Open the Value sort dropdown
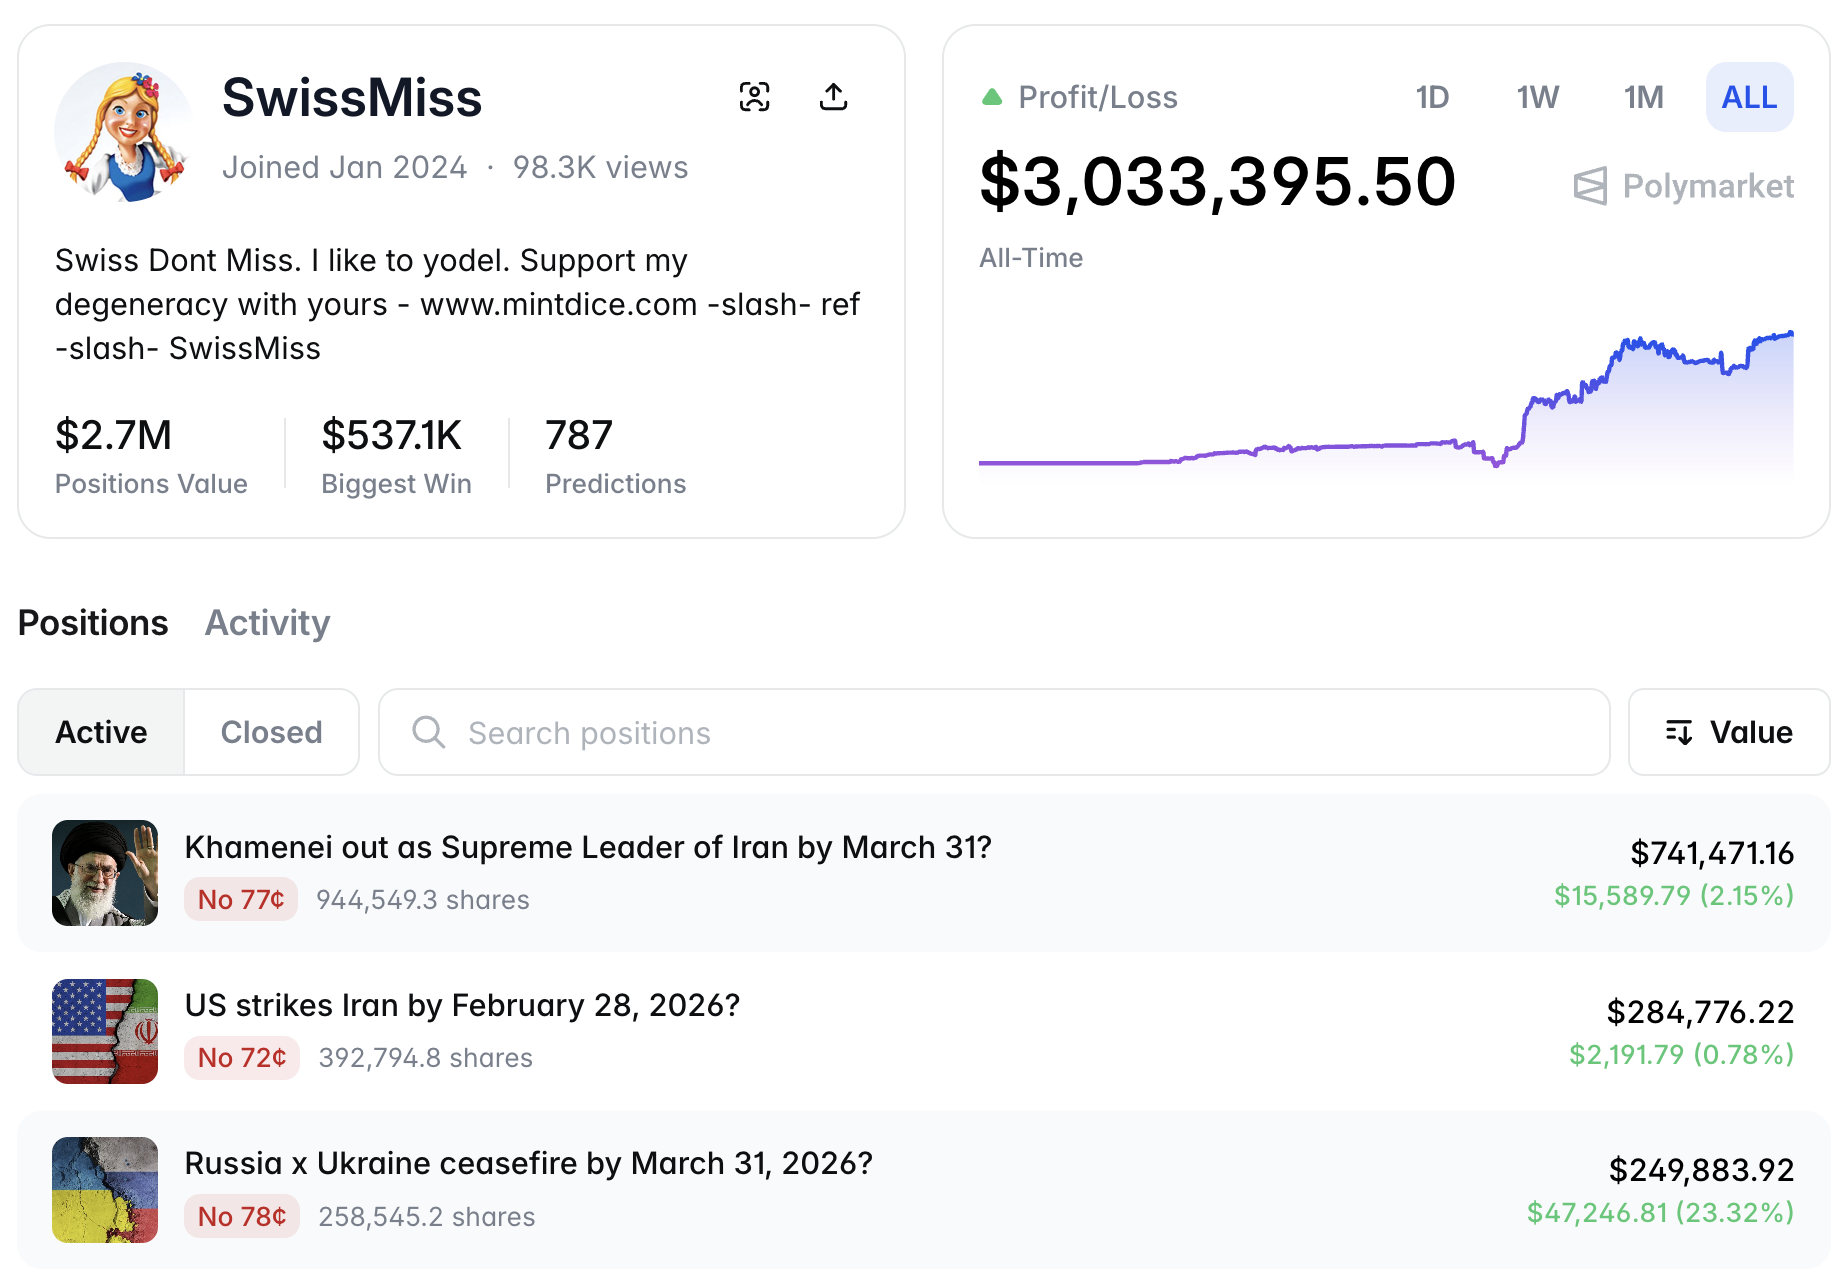Image resolution: width=1848 pixels, height=1272 pixels. coord(1728,732)
